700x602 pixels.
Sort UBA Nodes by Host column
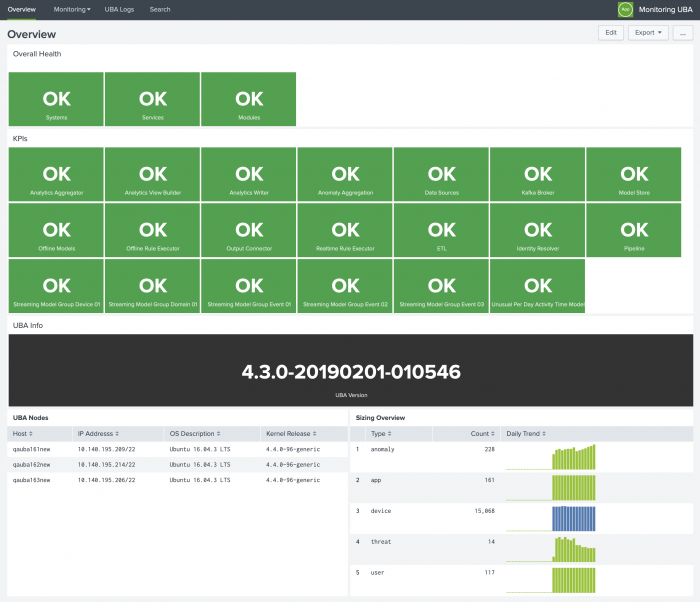(23, 434)
